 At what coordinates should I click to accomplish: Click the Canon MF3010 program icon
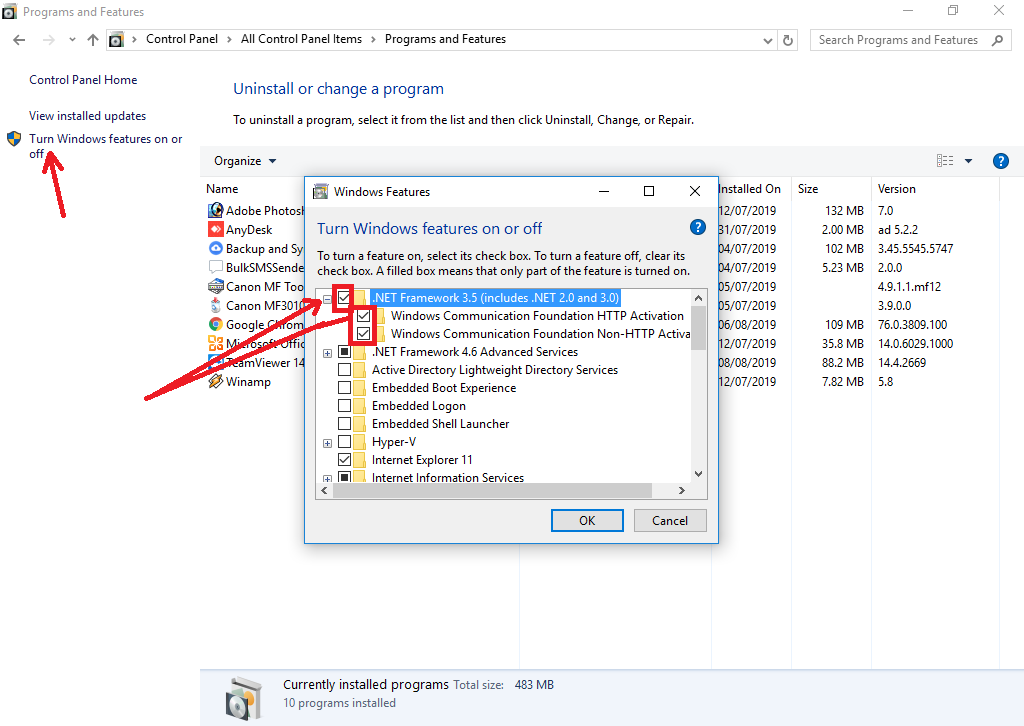pos(216,305)
